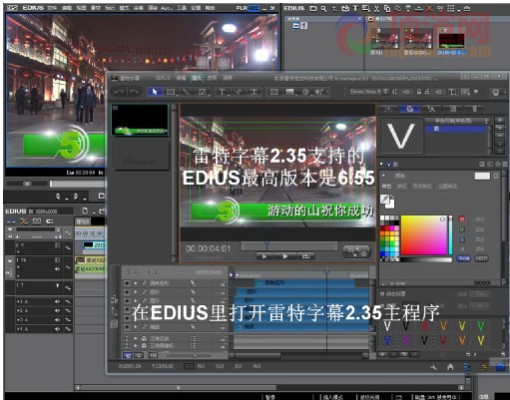
Task: Click the play button under subtitle preview
Action: click(x=264, y=256)
